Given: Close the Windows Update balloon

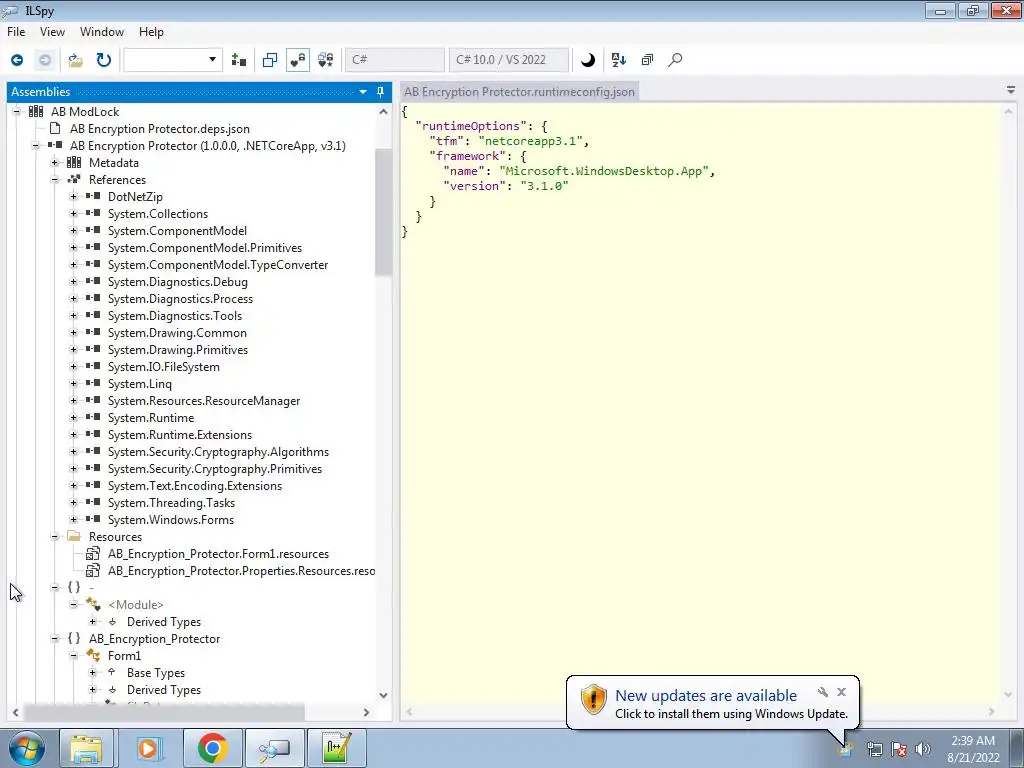Looking at the screenshot, I should (x=841, y=692).
